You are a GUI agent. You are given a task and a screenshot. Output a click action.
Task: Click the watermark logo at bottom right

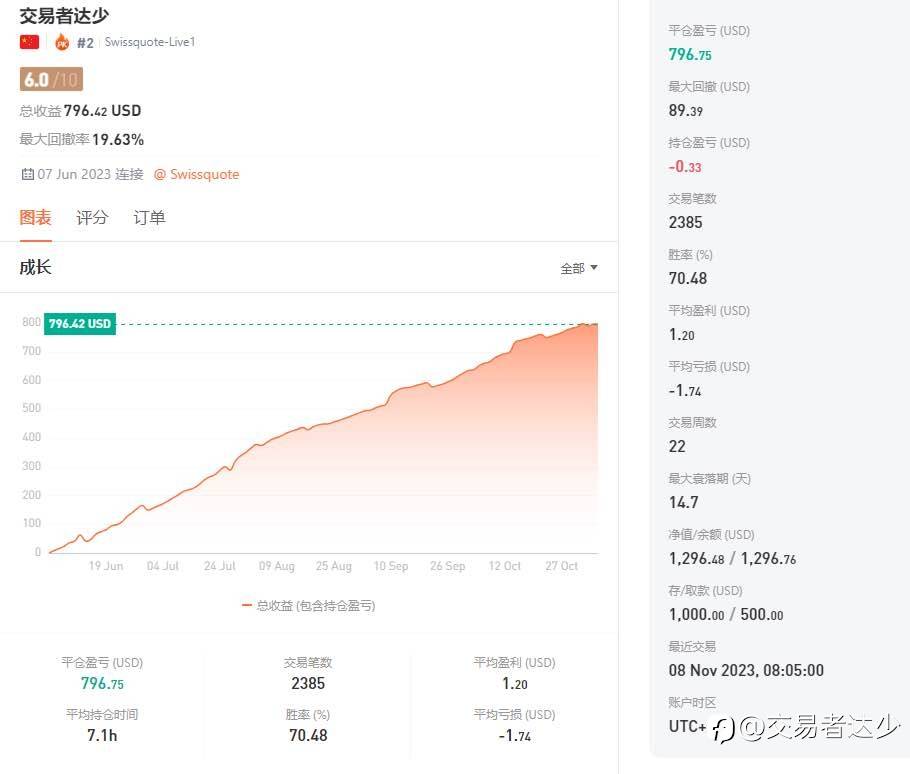pyautogui.click(x=723, y=728)
